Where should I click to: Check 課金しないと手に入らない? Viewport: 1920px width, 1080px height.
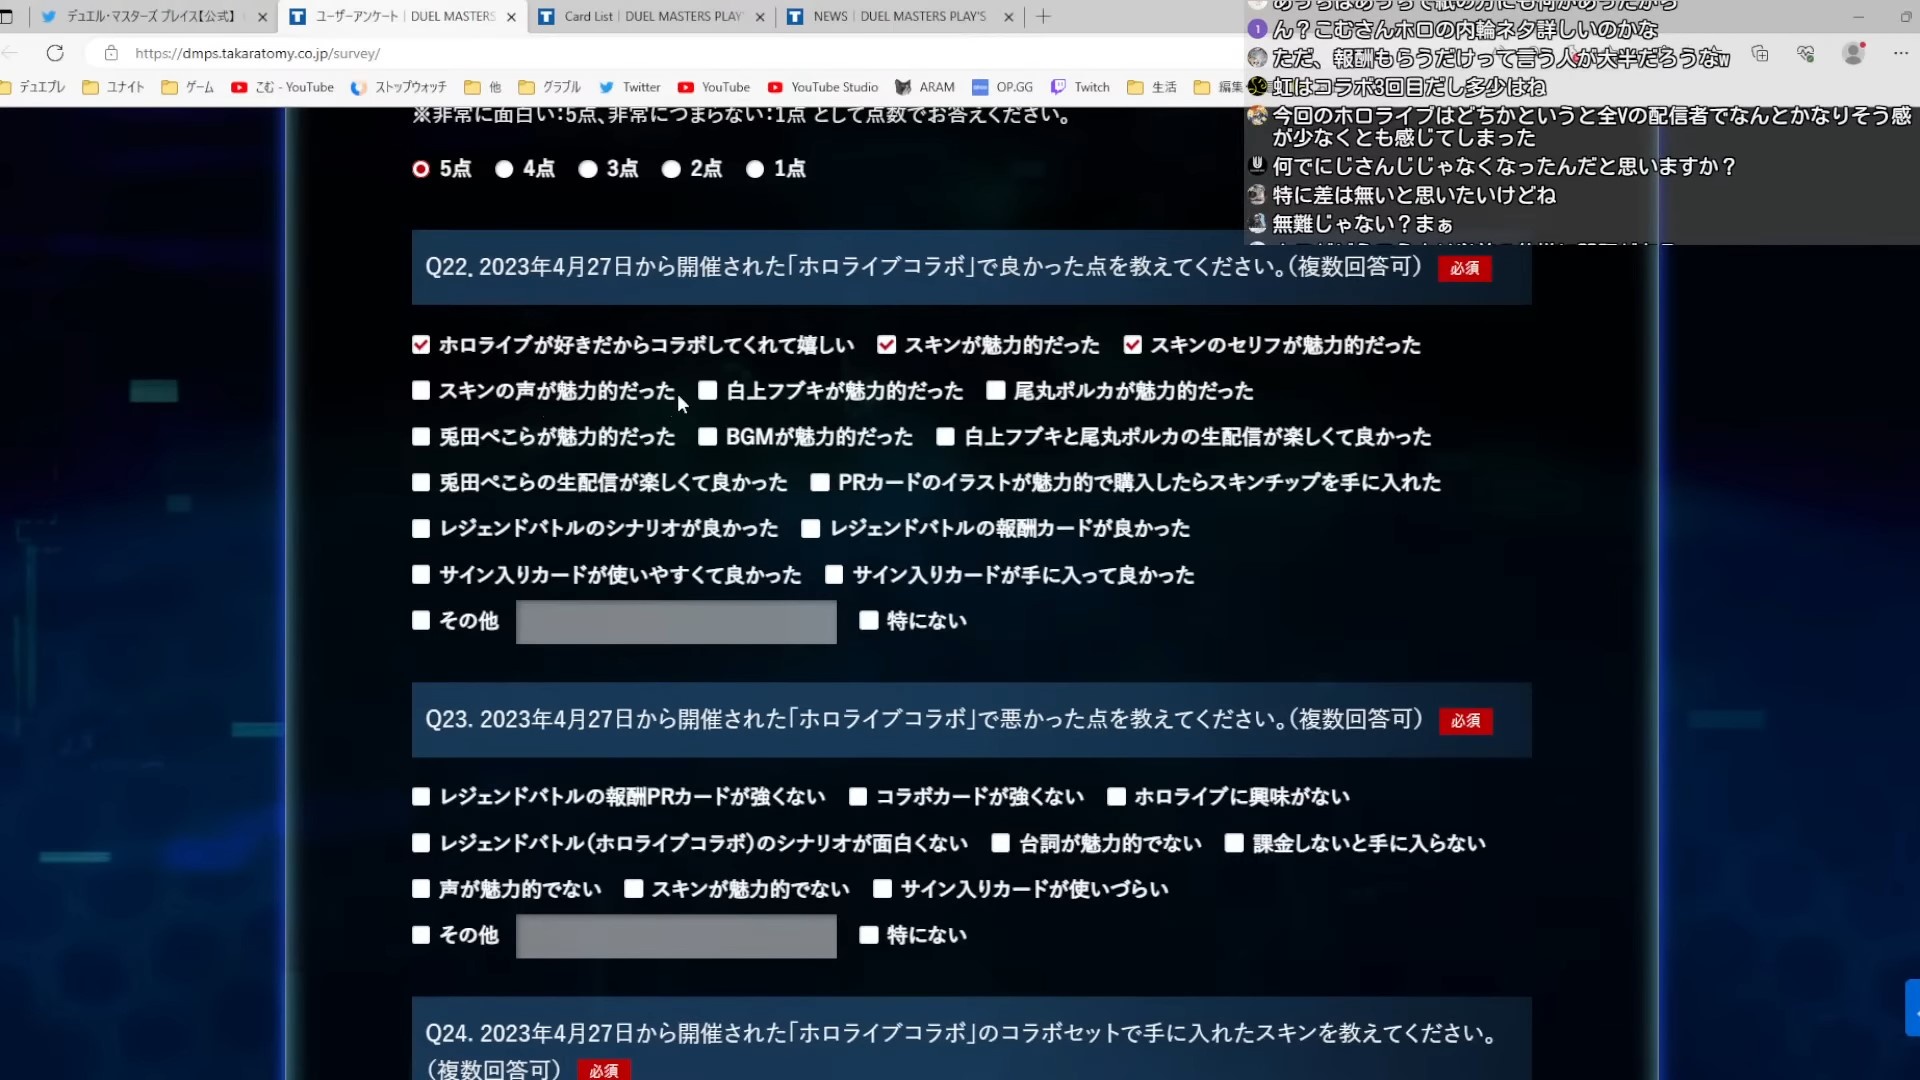1234,844
